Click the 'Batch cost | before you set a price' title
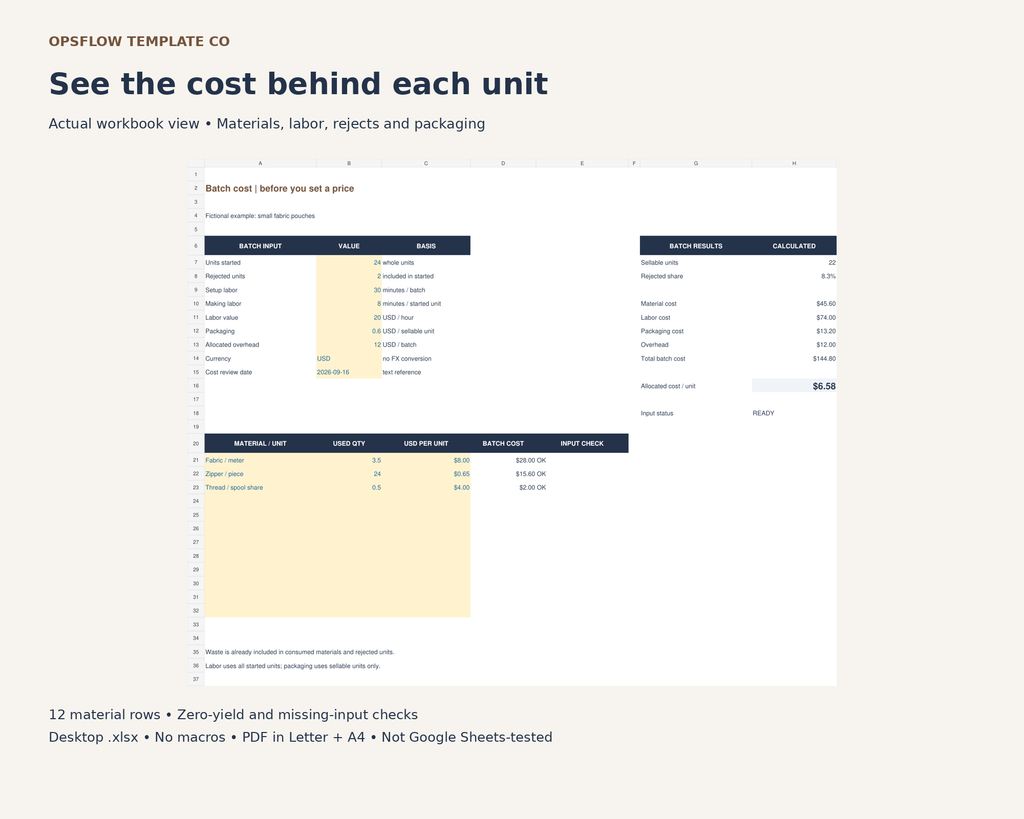 tap(280, 188)
